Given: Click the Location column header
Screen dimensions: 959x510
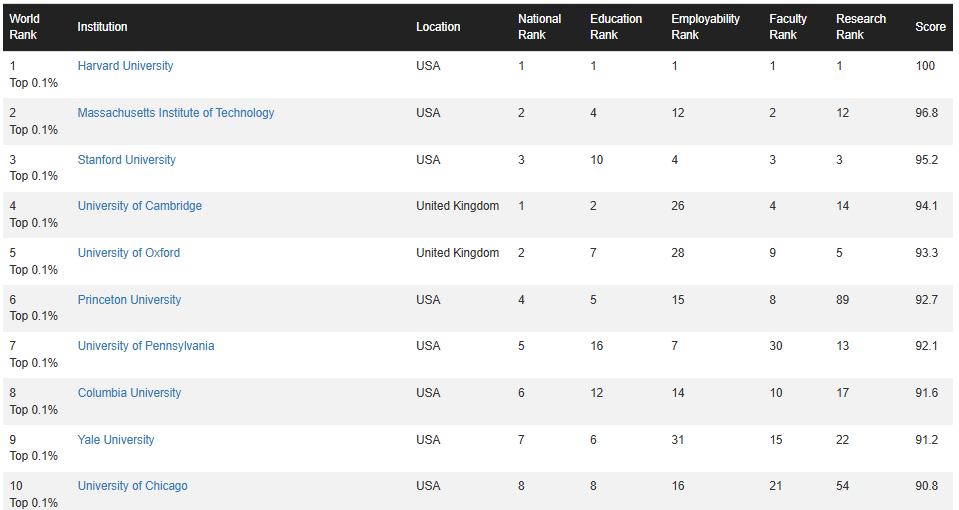Looking at the screenshot, I should click(x=438, y=27).
